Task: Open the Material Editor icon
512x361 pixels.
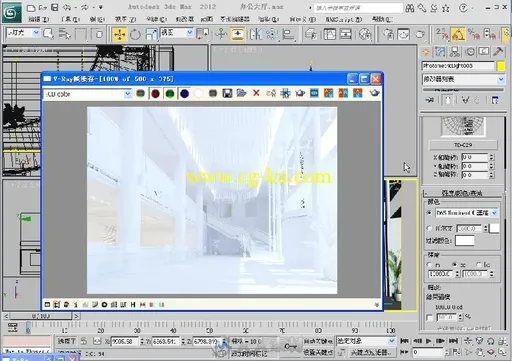Action: pos(365,34)
